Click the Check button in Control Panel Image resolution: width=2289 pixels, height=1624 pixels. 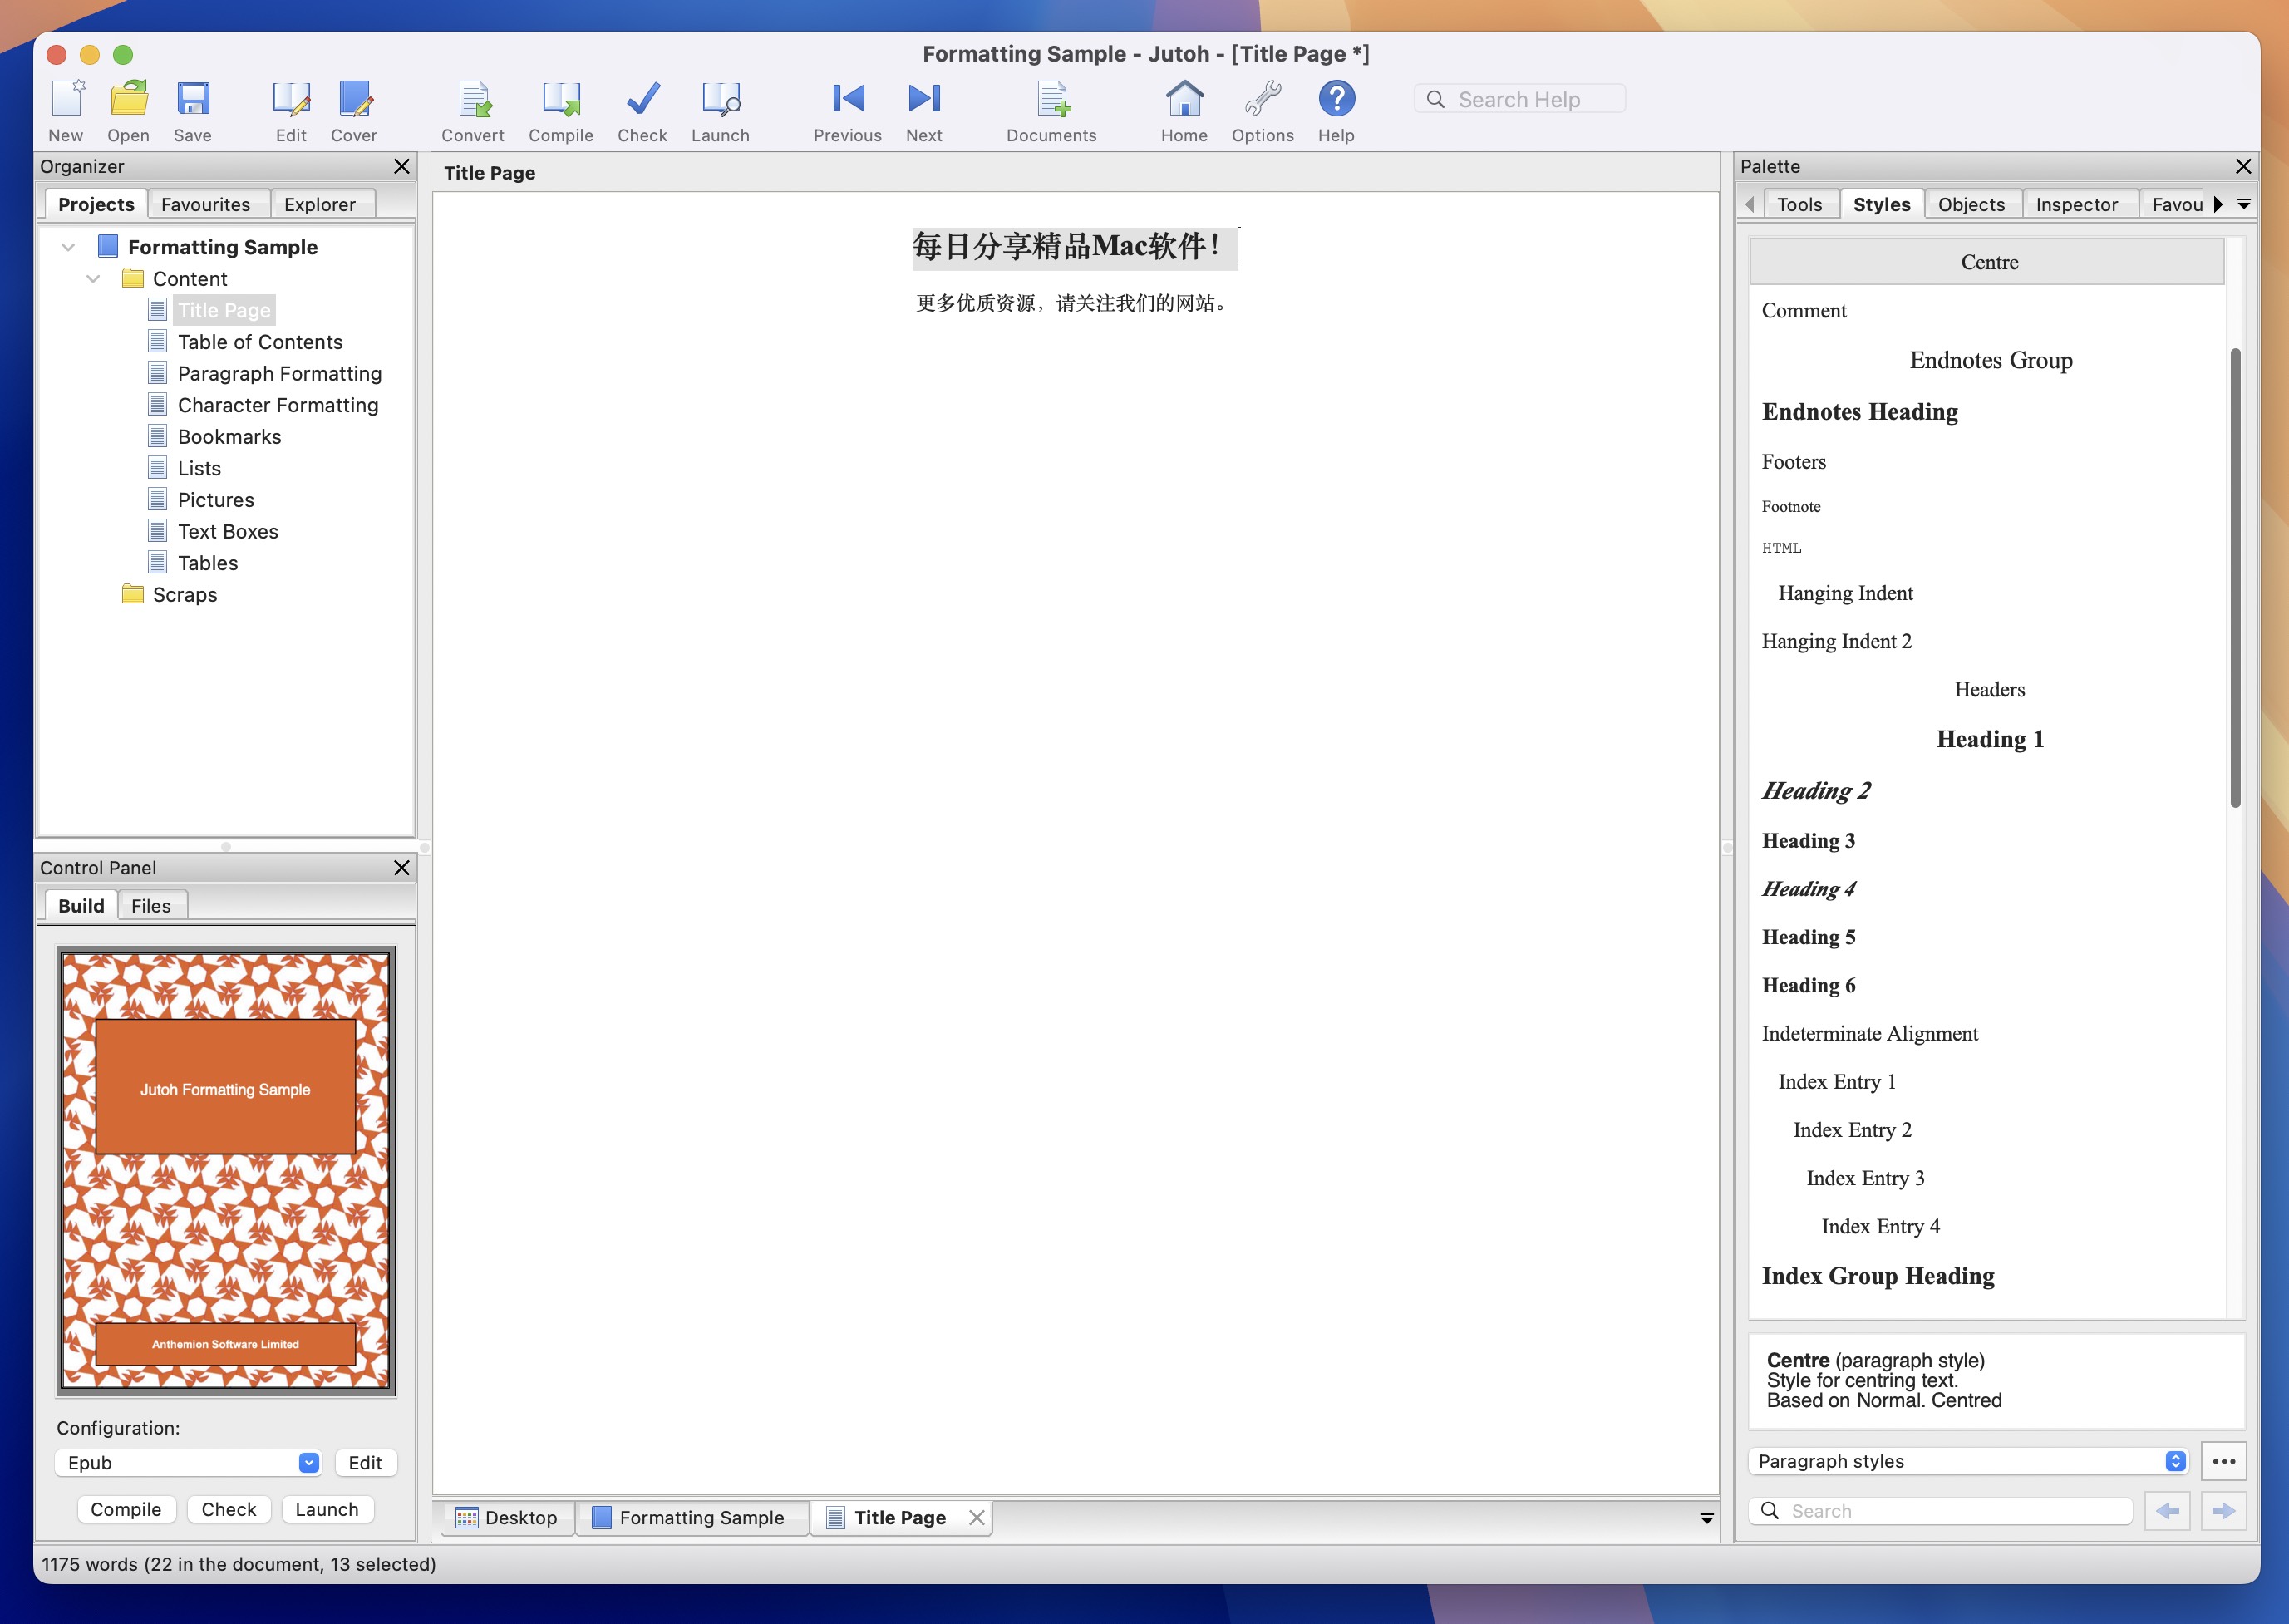coord(229,1509)
